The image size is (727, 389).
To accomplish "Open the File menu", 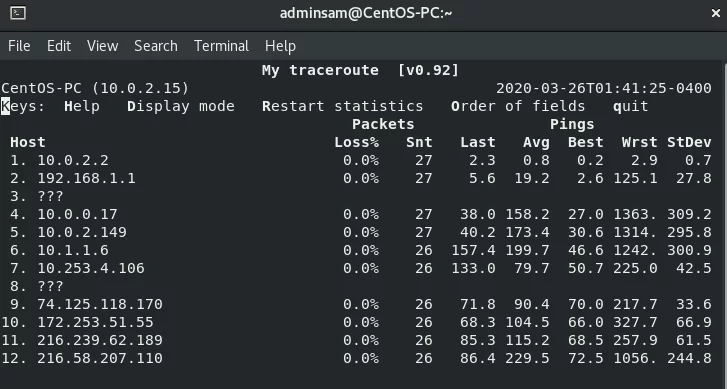I will [19, 46].
